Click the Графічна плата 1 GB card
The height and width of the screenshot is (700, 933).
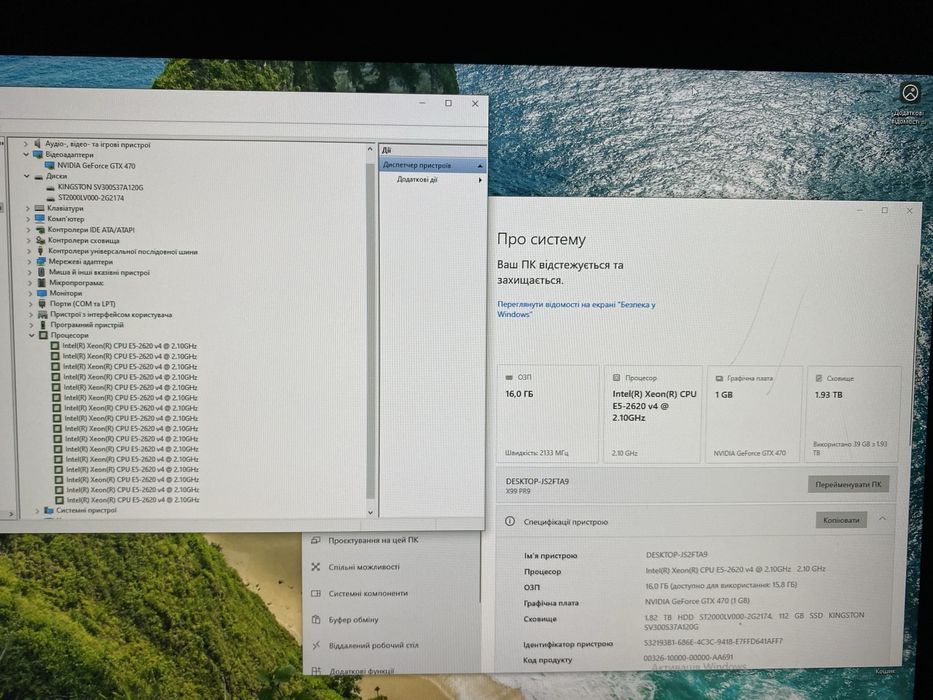pyautogui.click(x=754, y=414)
